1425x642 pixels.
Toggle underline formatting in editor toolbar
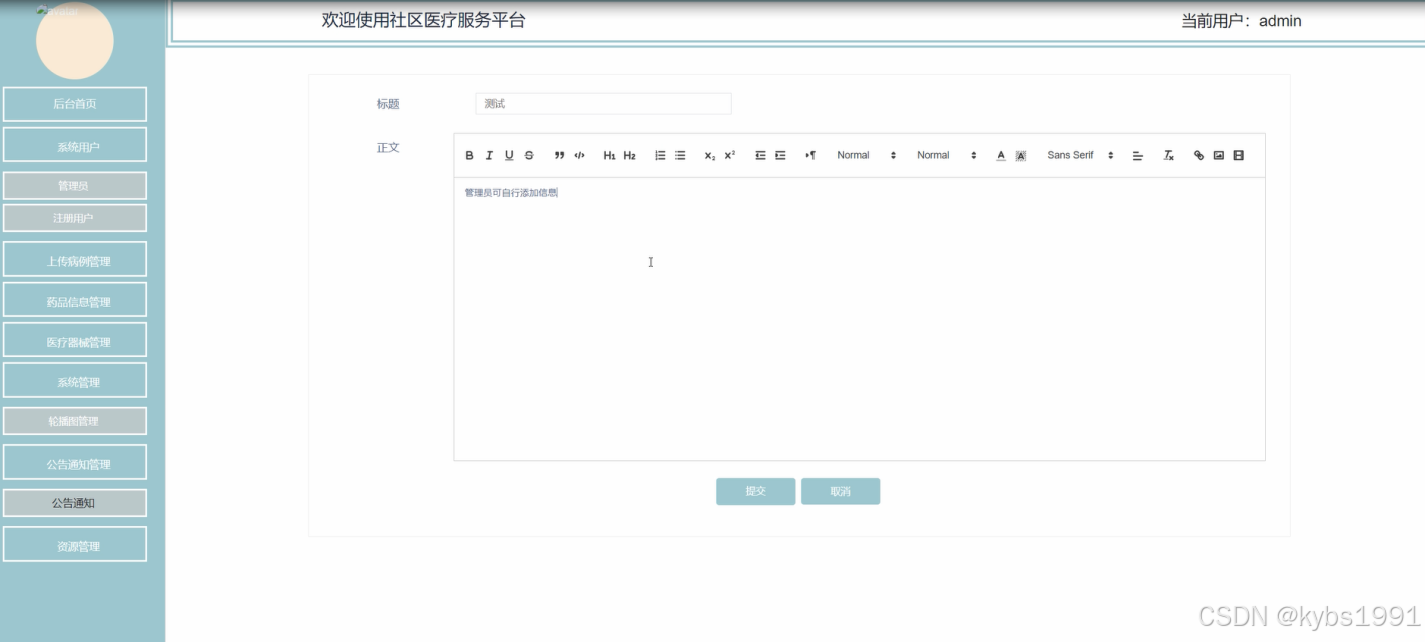coord(509,155)
